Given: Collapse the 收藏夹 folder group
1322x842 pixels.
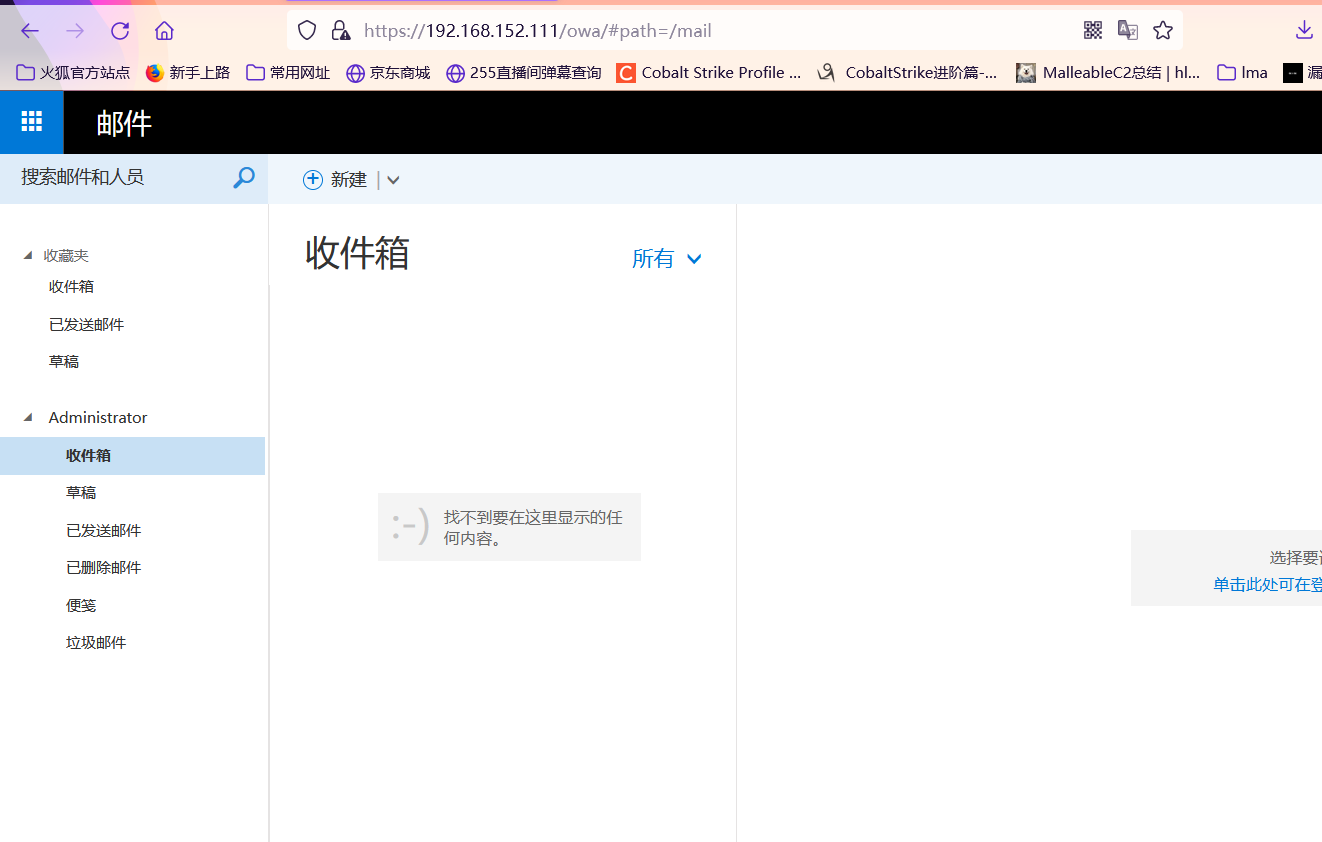Looking at the screenshot, I should point(28,255).
